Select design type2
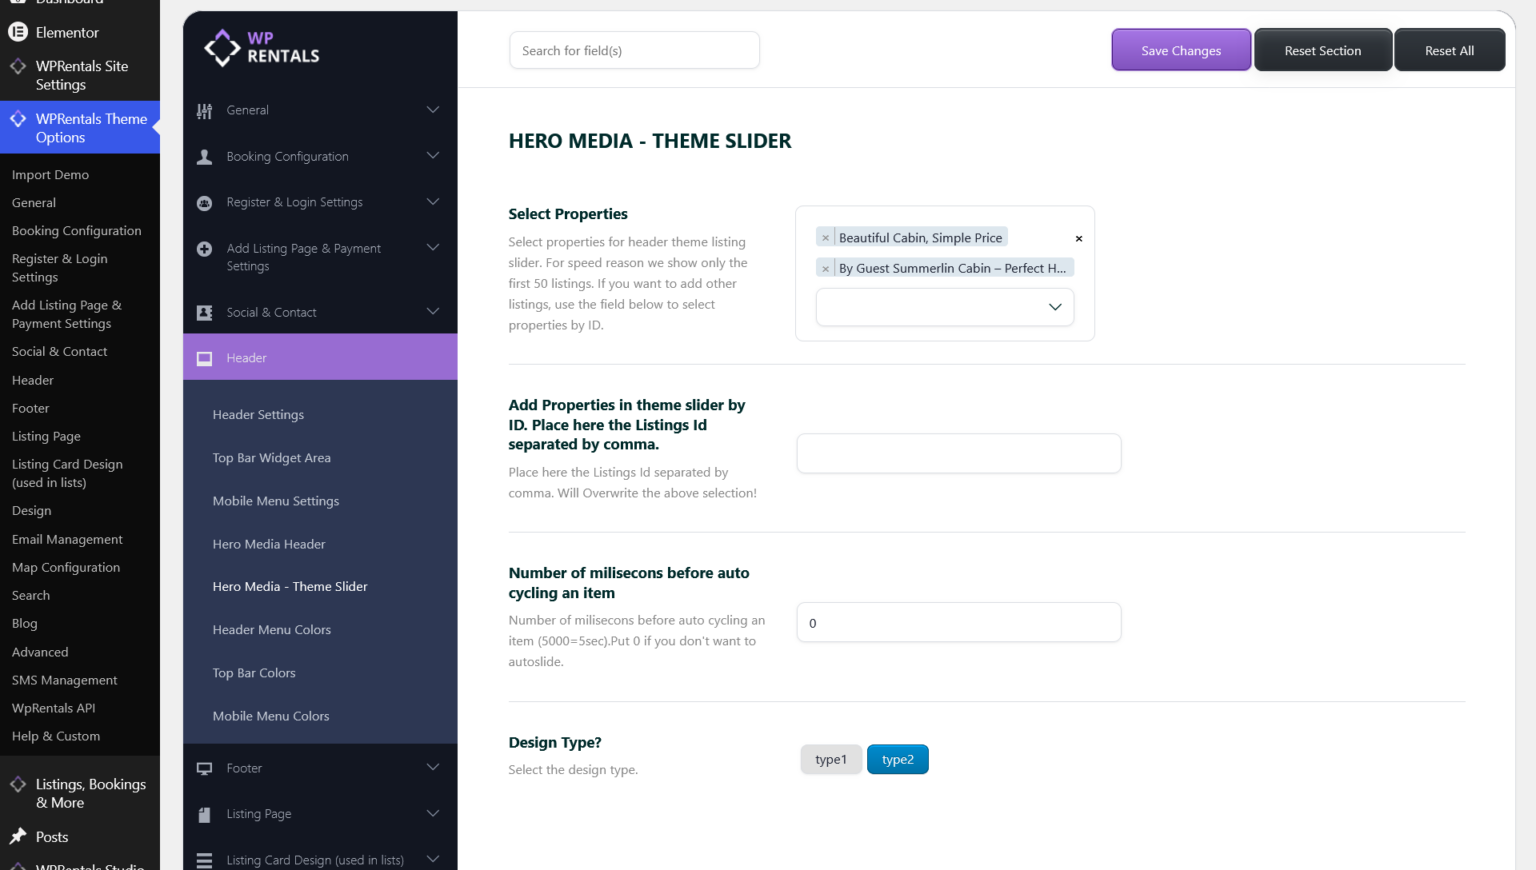The height and width of the screenshot is (870, 1536). [x=898, y=760]
